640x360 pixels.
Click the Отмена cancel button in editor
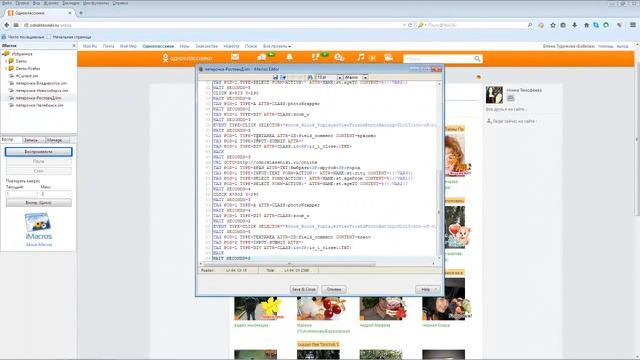334,289
